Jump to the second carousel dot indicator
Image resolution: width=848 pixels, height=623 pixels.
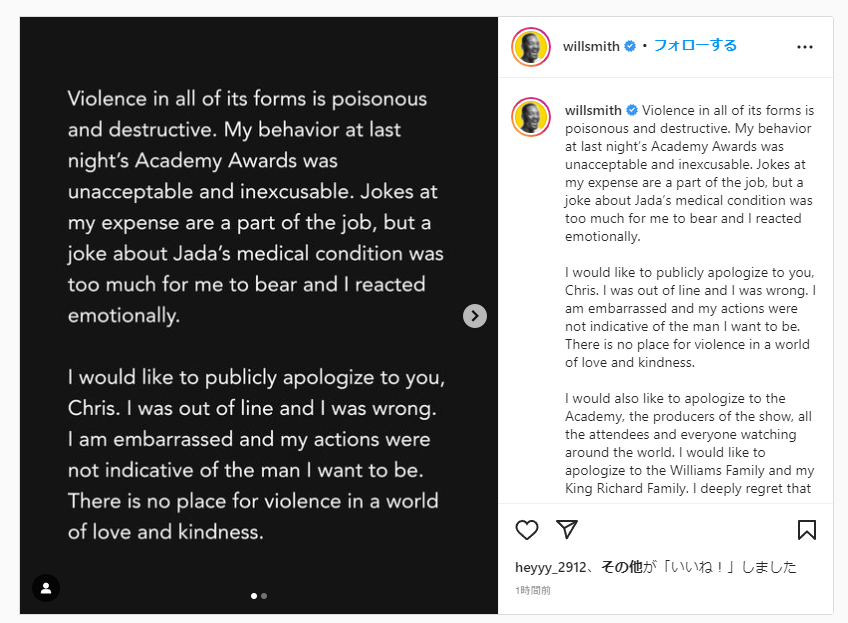[x=264, y=596]
